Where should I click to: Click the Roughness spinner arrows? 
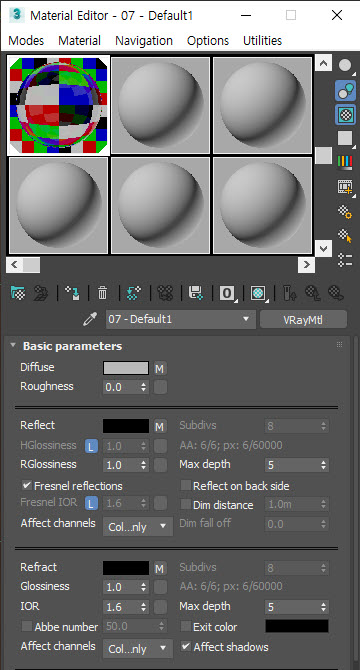143,387
